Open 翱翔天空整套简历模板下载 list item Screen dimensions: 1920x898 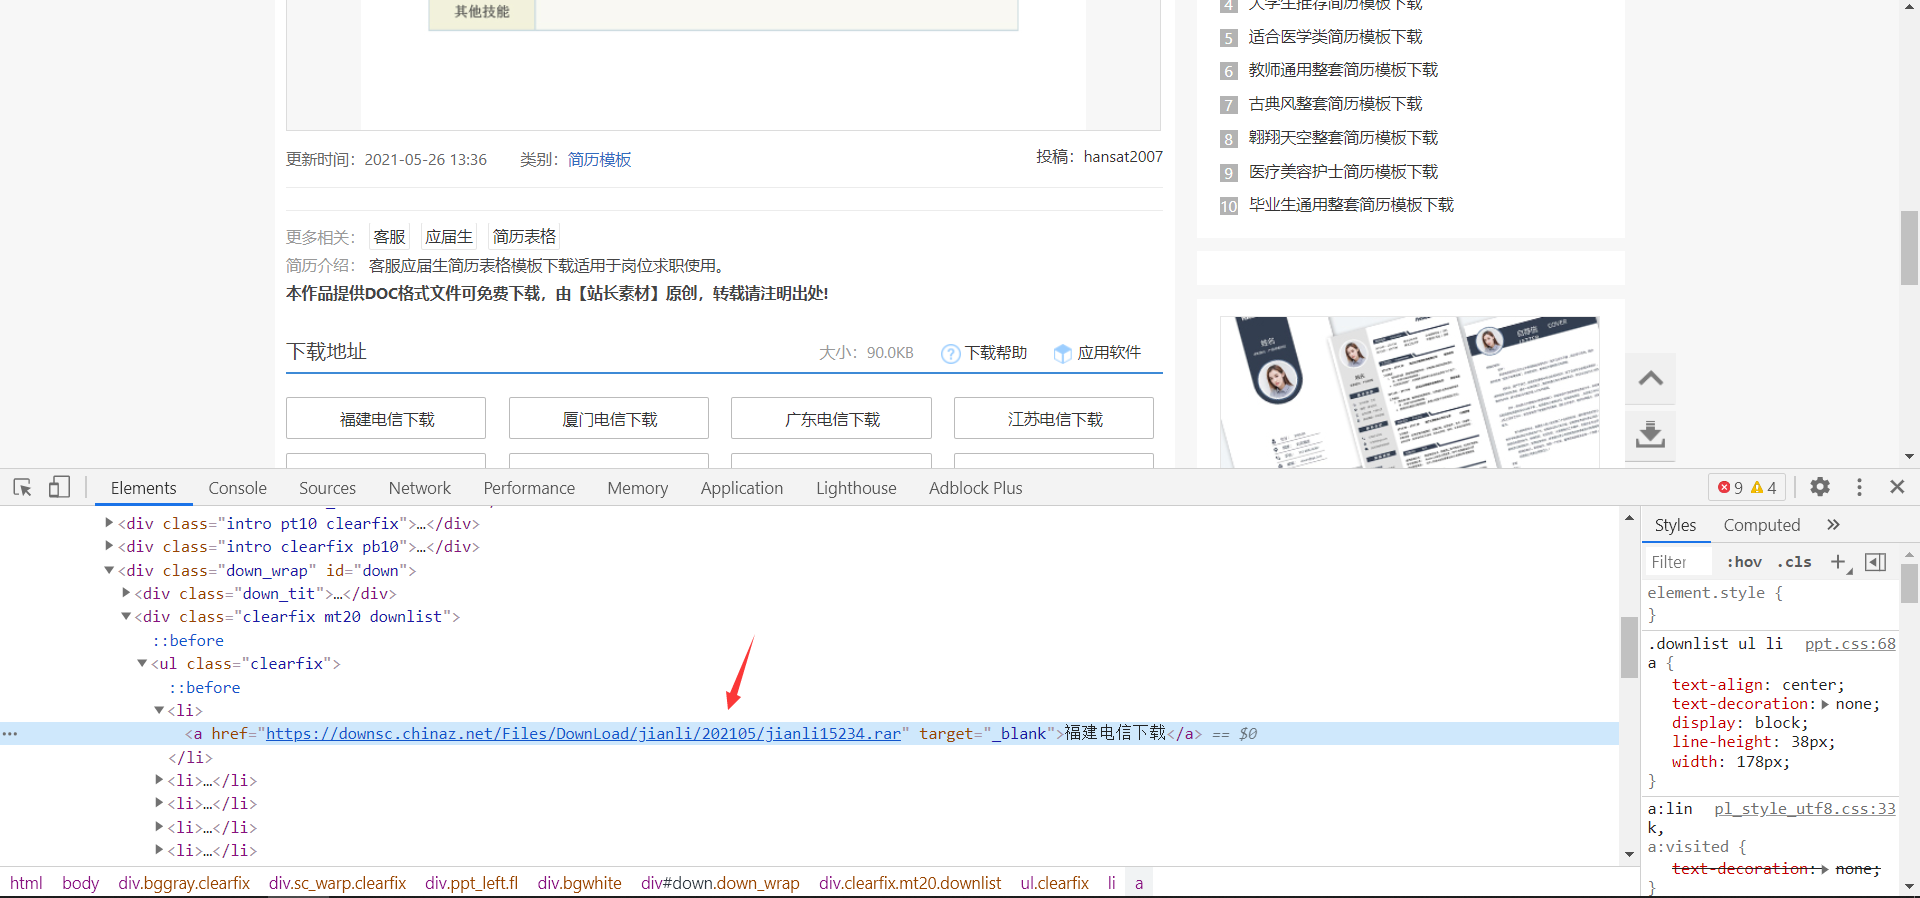point(1343,138)
